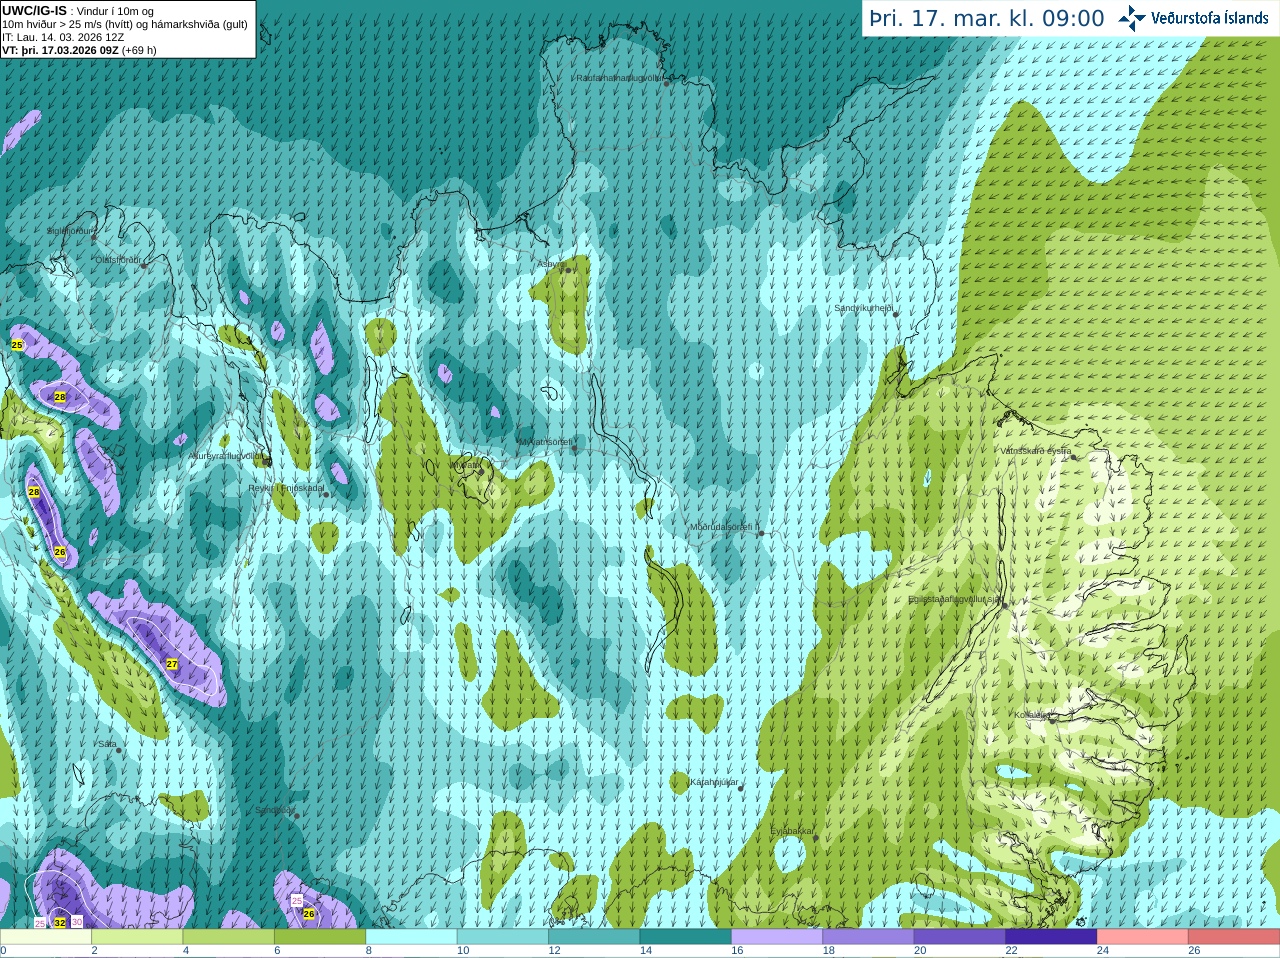Select the Ólafsfjörður station label

click(117, 260)
